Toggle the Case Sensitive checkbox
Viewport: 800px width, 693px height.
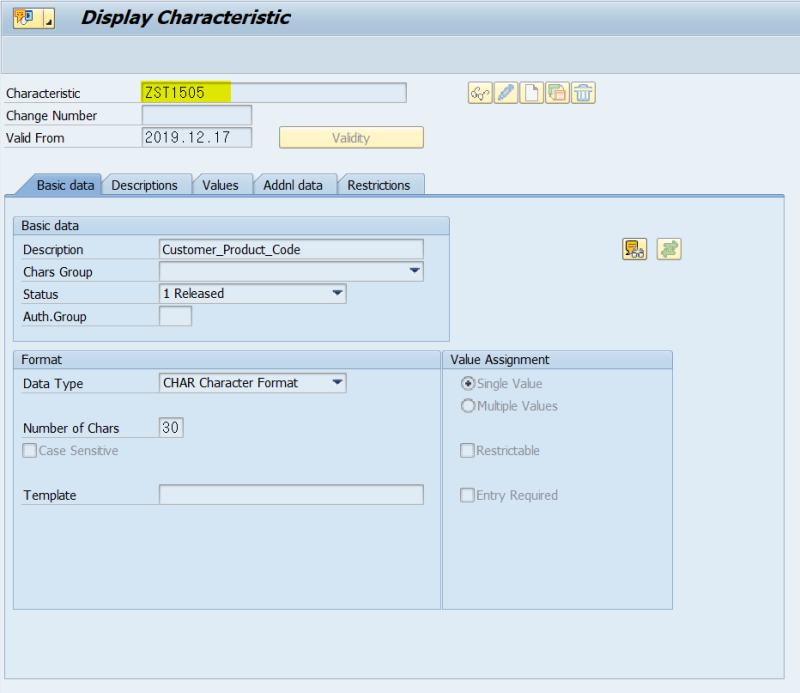(x=30, y=451)
